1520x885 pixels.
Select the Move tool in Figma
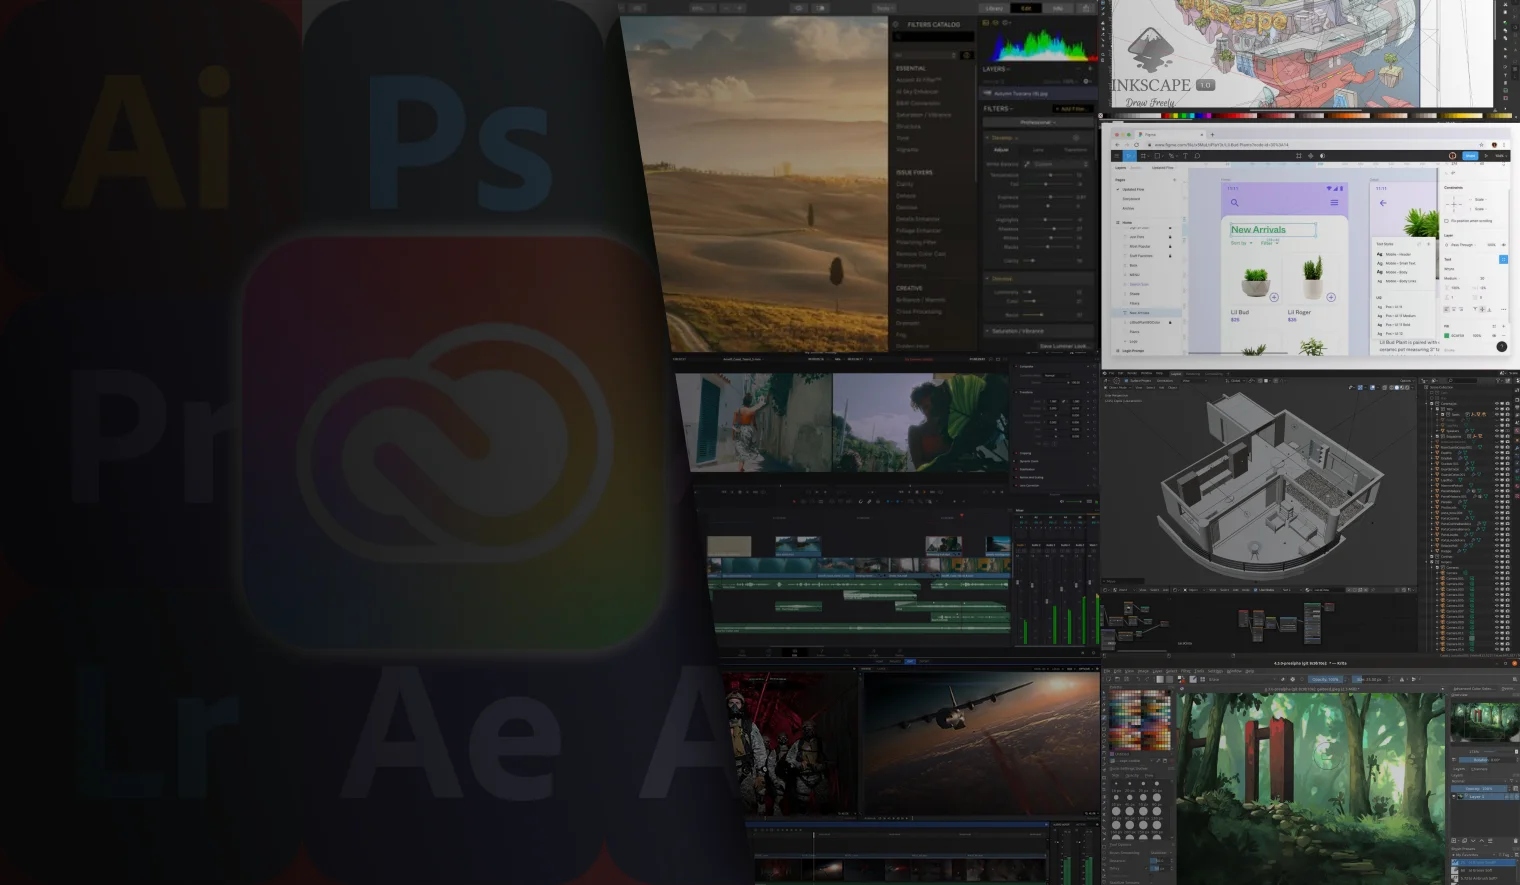[1129, 156]
